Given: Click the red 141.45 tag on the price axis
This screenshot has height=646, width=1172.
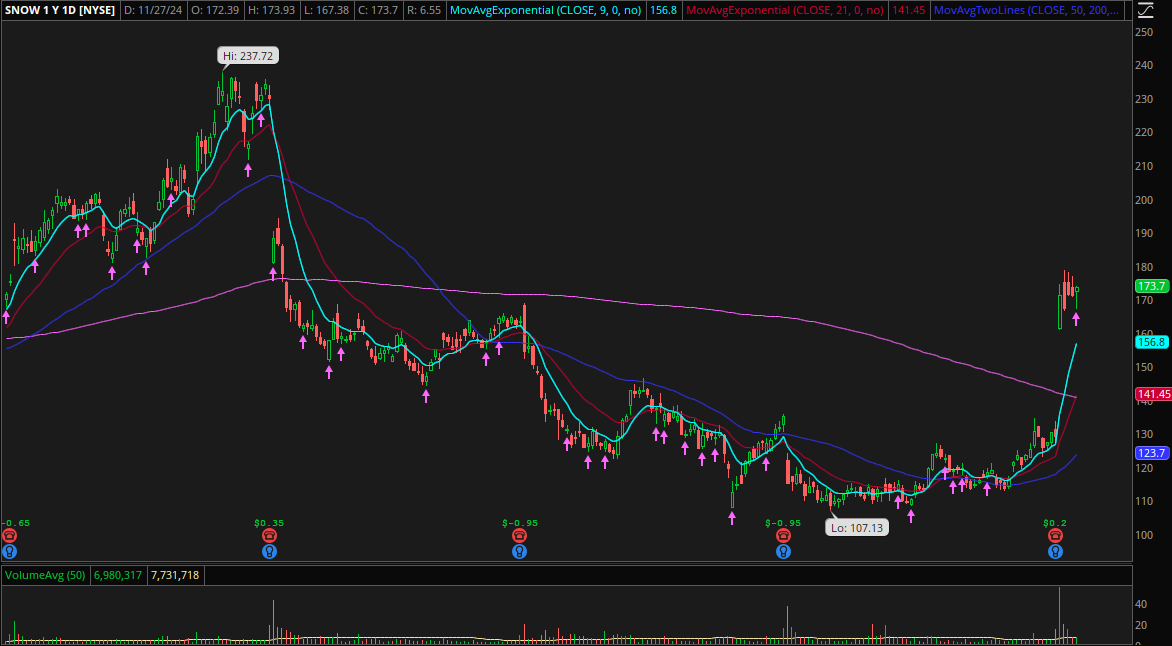Looking at the screenshot, I should (1153, 394).
